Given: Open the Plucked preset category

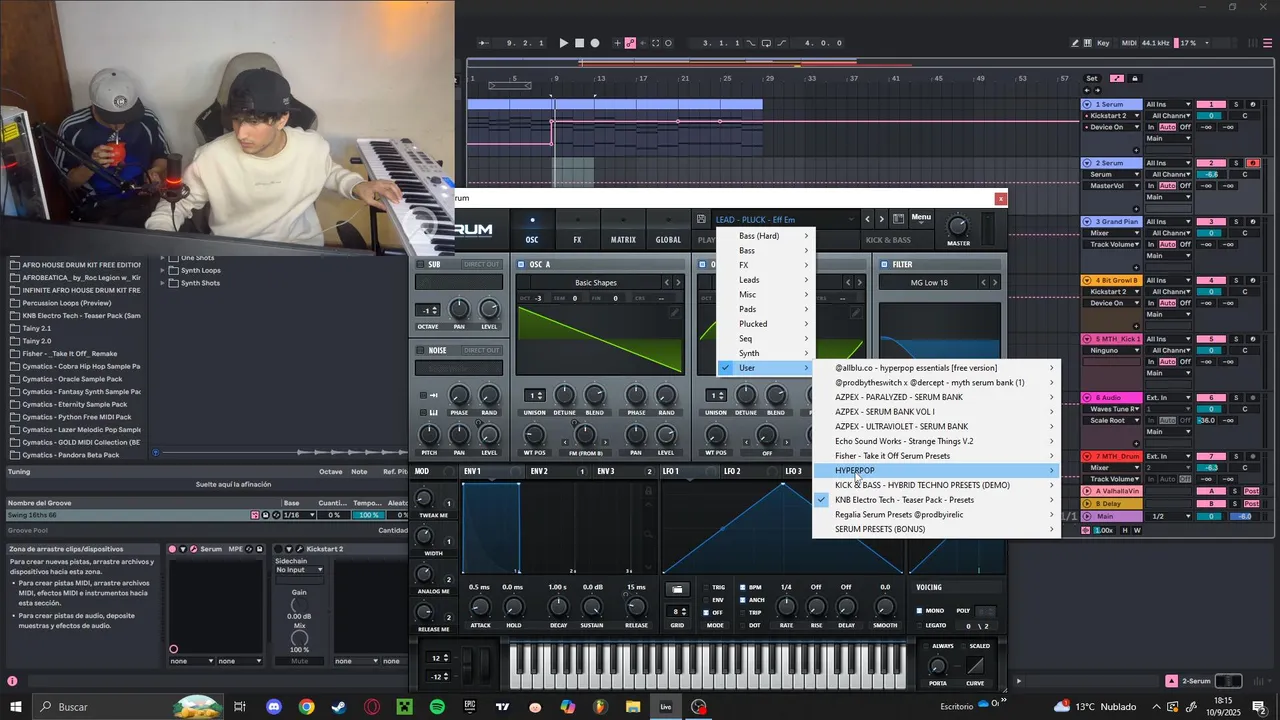Looking at the screenshot, I should pos(767,324).
